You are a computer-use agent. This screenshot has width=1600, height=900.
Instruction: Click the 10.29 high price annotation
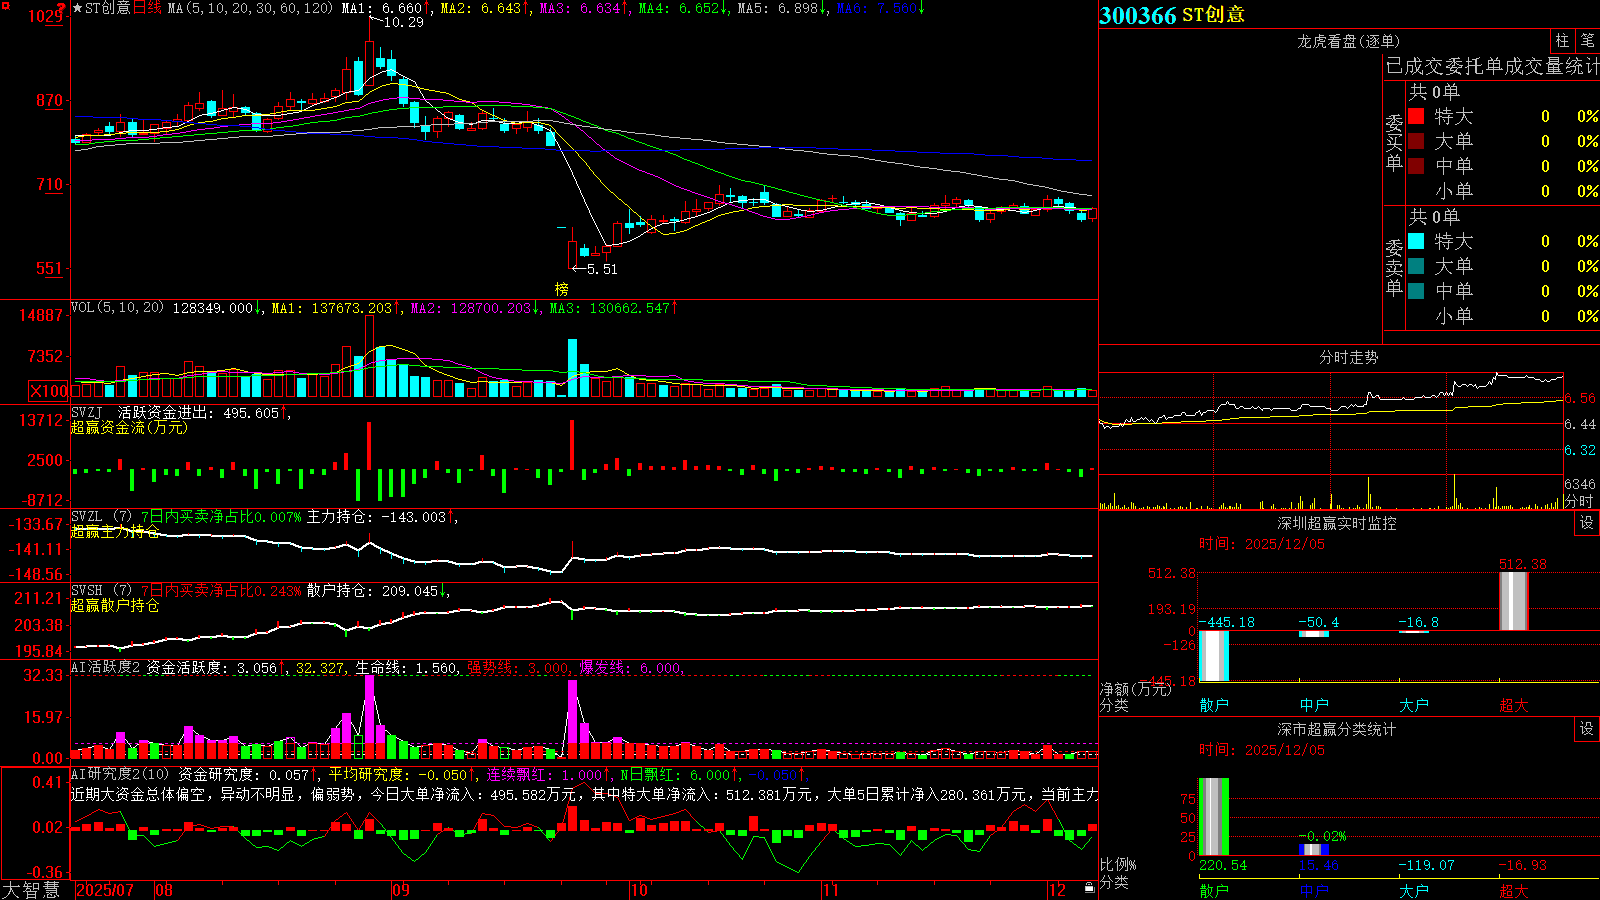[403, 22]
